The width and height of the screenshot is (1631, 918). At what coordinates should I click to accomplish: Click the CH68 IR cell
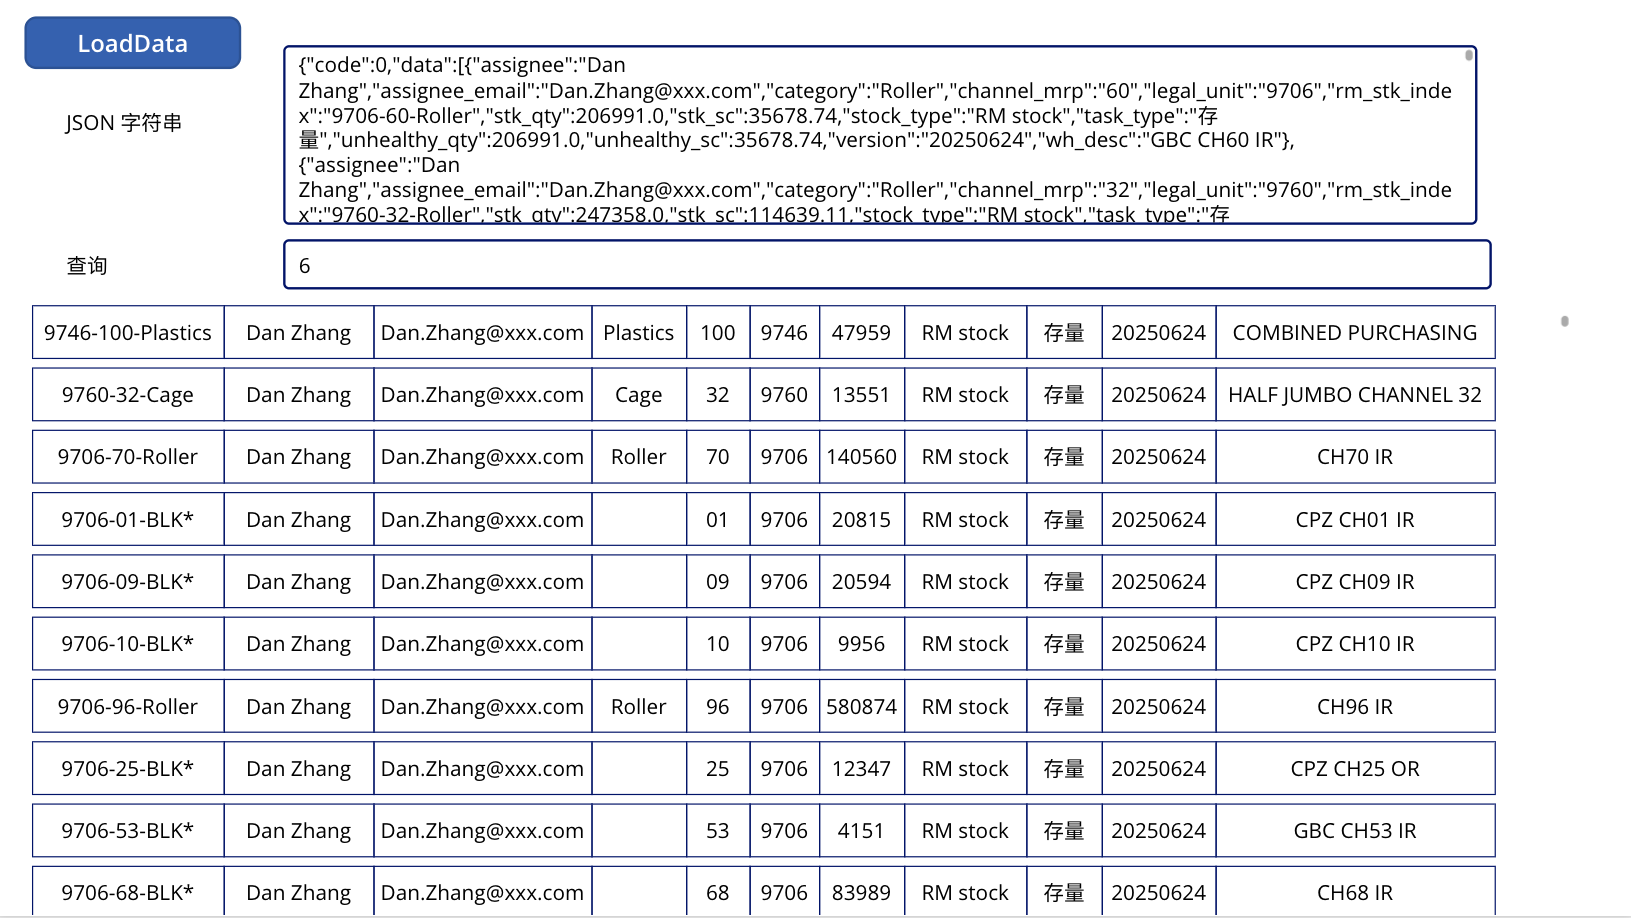pyautogui.click(x=1355, y=891)
